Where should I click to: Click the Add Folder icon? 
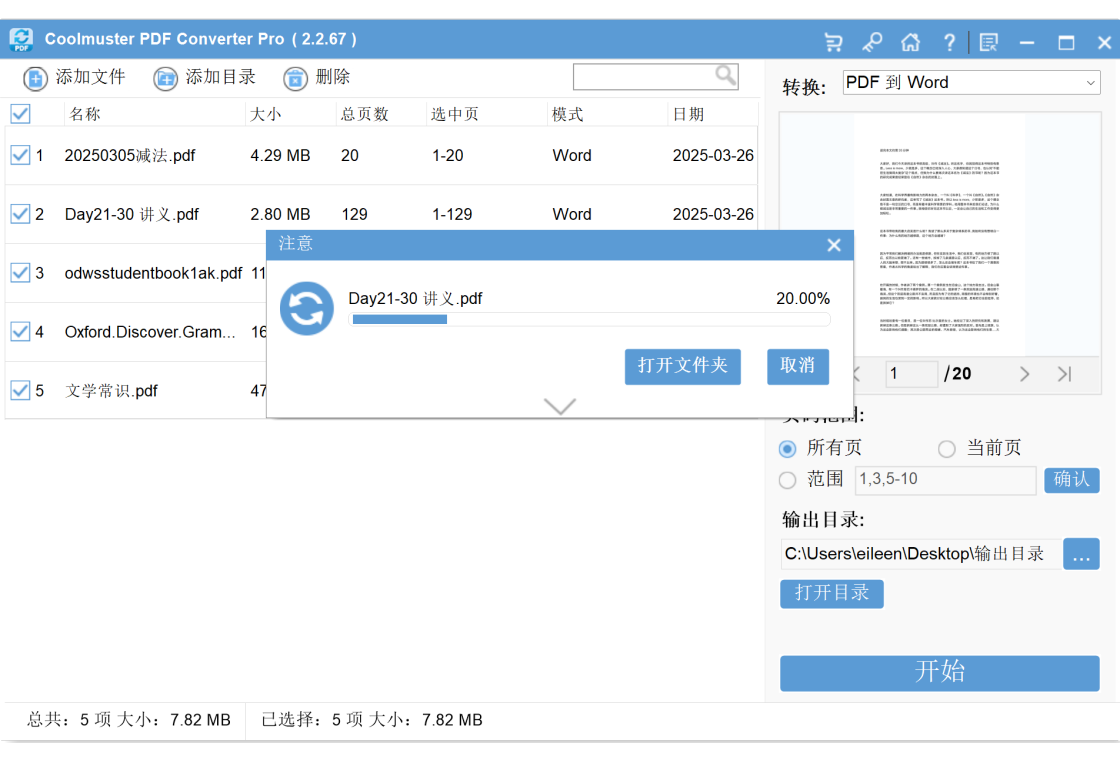[x=165, y=77]
